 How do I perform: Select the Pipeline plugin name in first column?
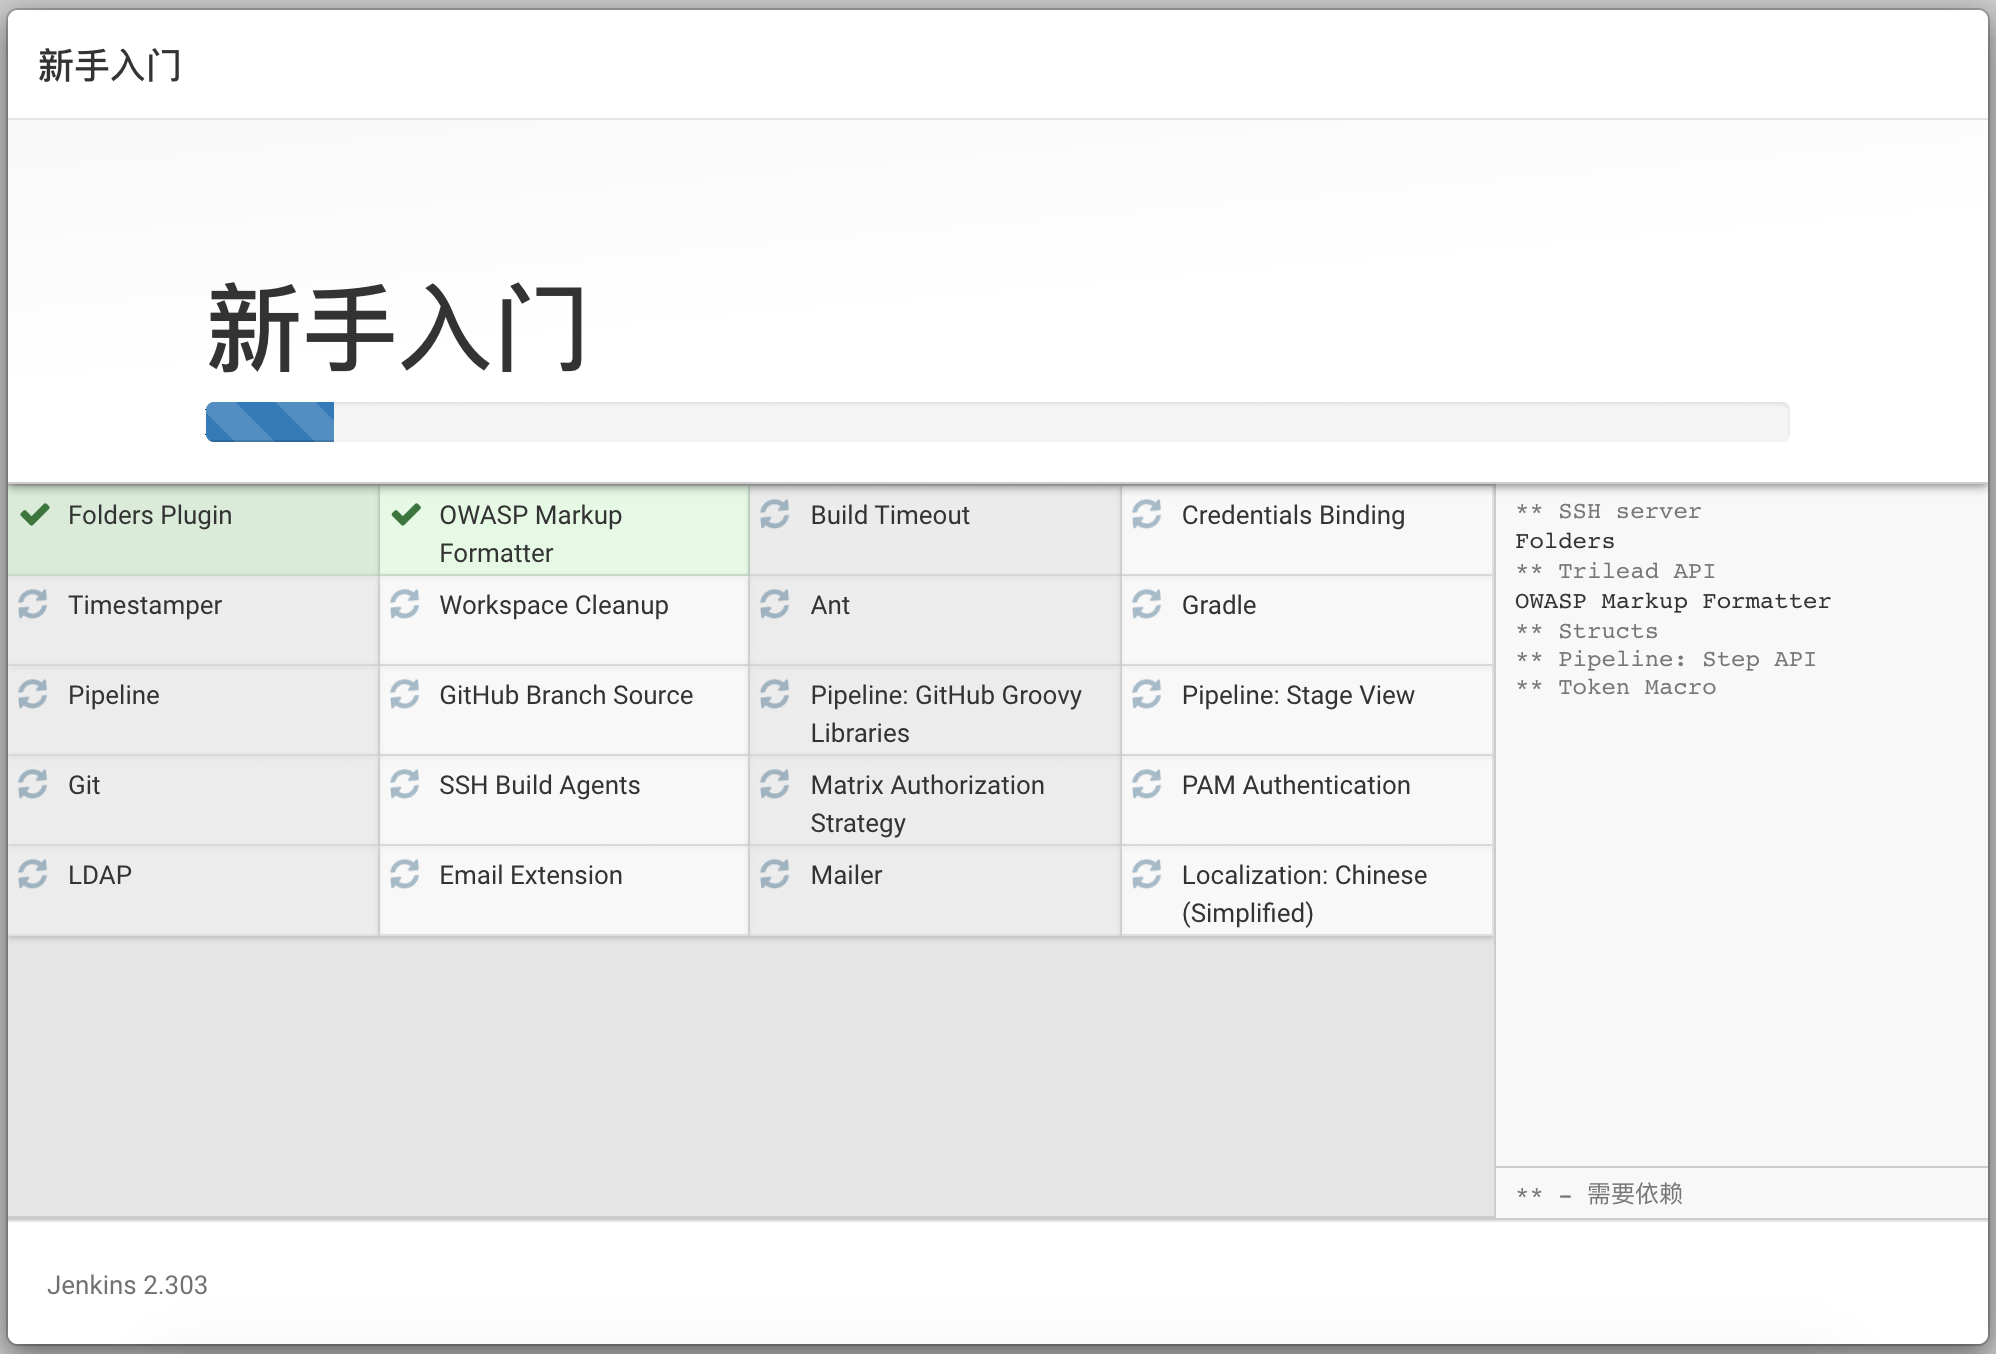click(x=114, y=695)
